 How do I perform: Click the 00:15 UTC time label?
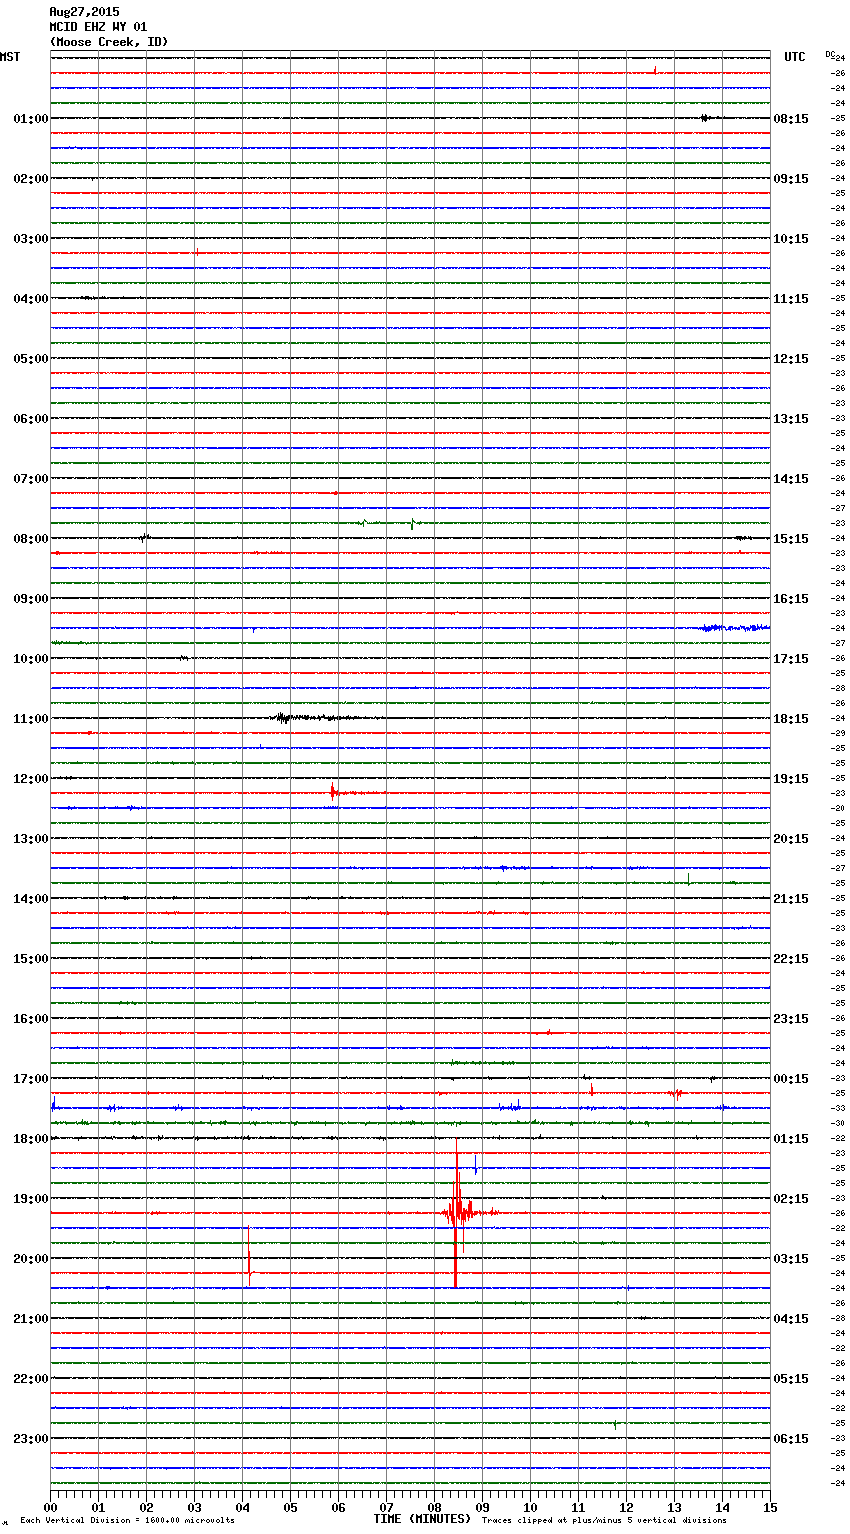791,1079
